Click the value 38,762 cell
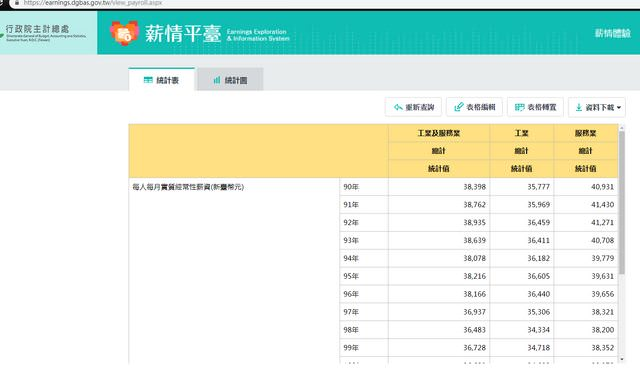Screen dimensions: 640x379 click(439, 204)
